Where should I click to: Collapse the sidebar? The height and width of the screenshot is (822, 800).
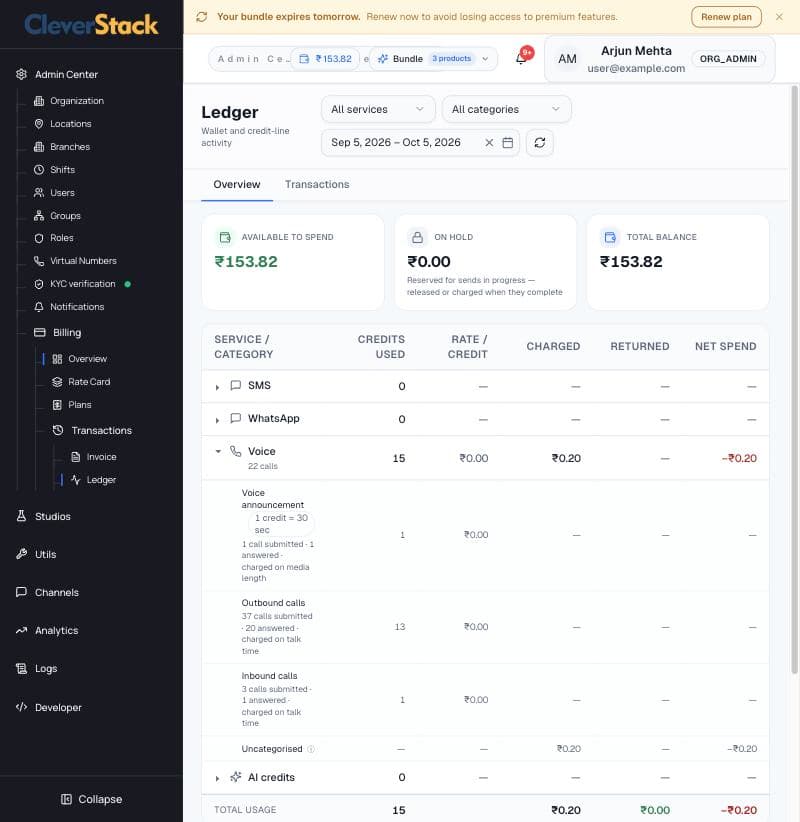[92, 799]
